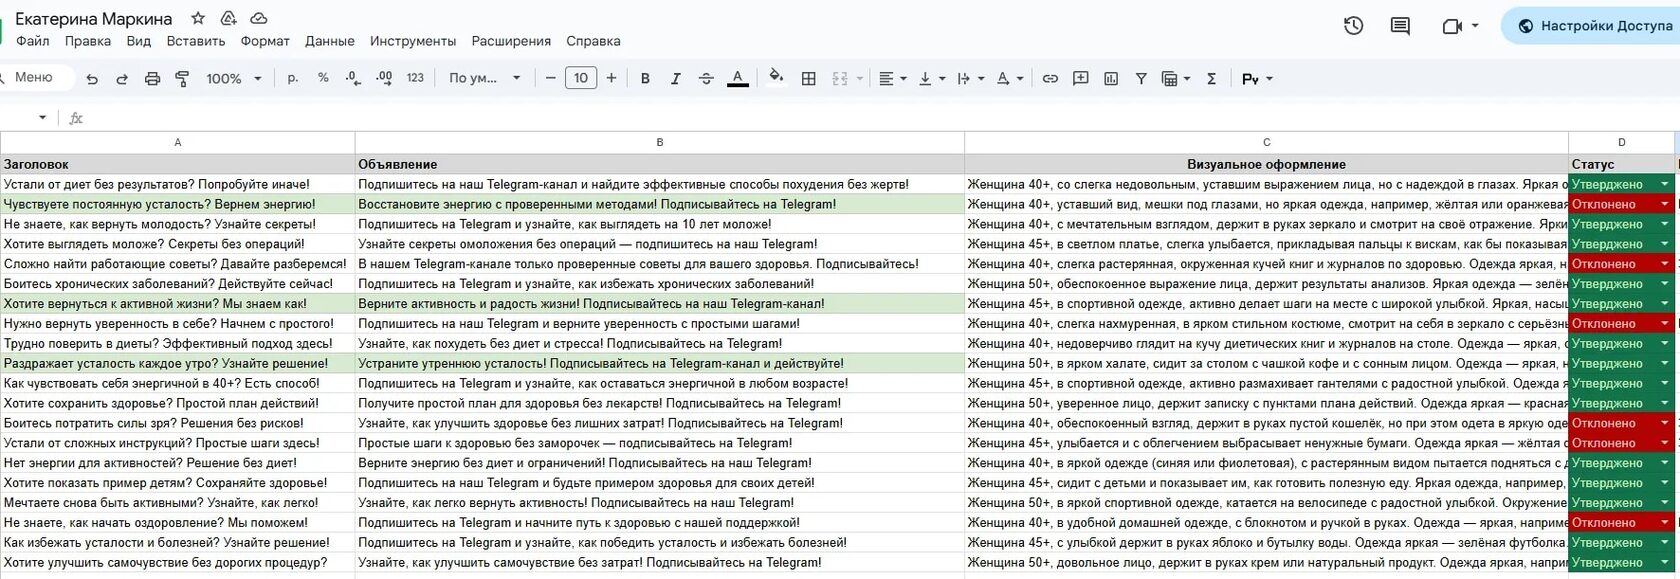Click the merge cells icon
This screenshot has width=1680, height=579.
tap(840, 78)
